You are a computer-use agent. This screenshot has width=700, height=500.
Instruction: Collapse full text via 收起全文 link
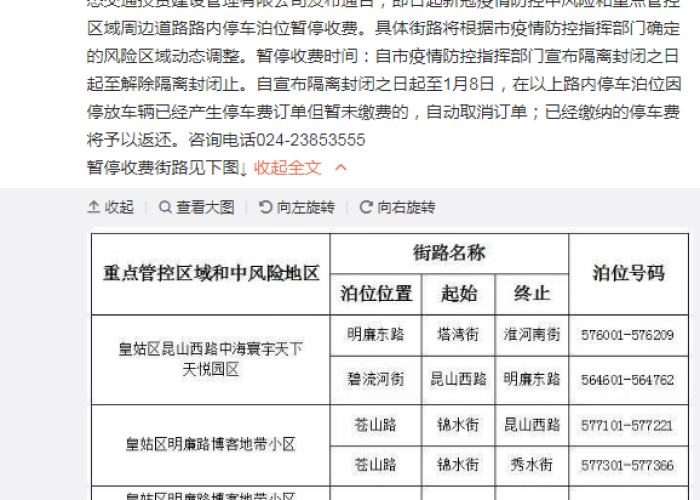pyautogui.click(x=288, y=168)
